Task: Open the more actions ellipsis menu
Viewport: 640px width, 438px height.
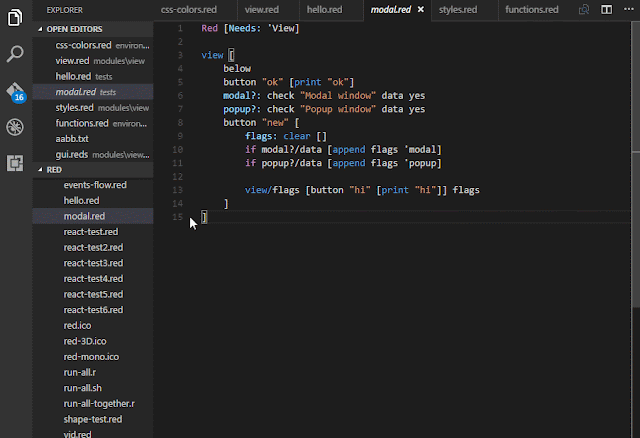Action: 629,9
